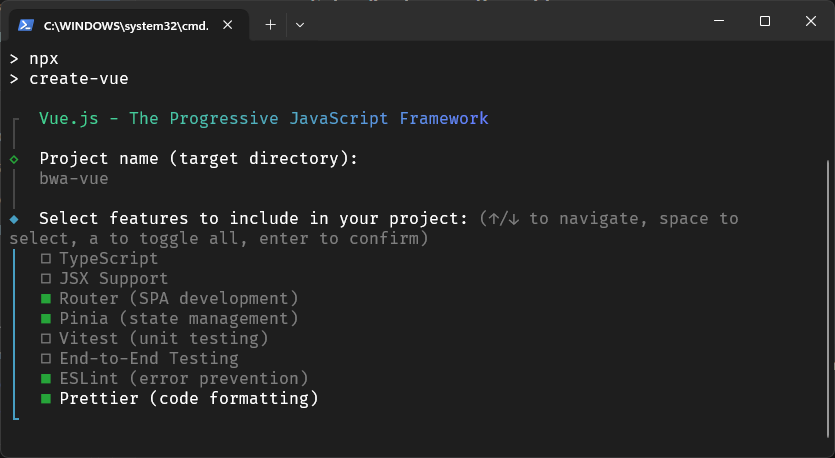Click 'Prettier (code formatting)' text
This screenshot has height=458, width=835.
[189, 398]
